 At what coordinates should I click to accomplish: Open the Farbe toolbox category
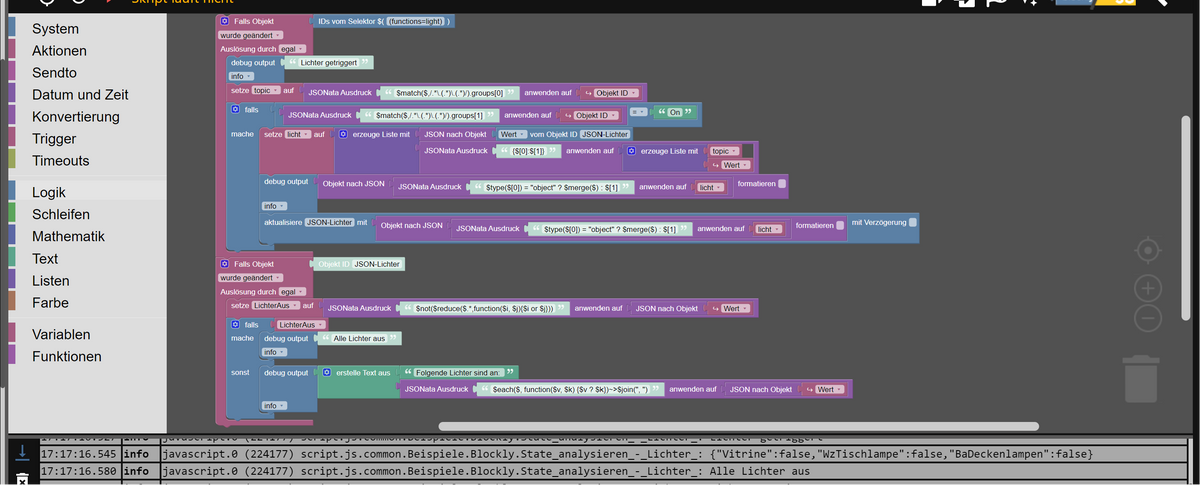tap(50, 303)
